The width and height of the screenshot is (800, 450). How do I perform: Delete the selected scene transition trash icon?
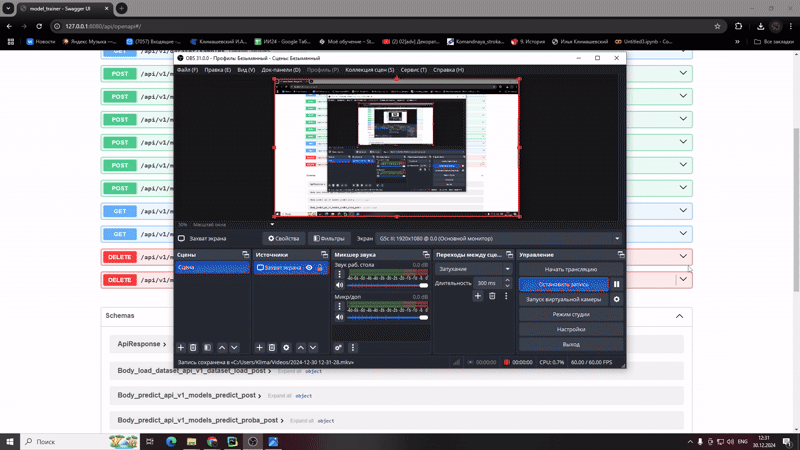[x=492, y=296]
